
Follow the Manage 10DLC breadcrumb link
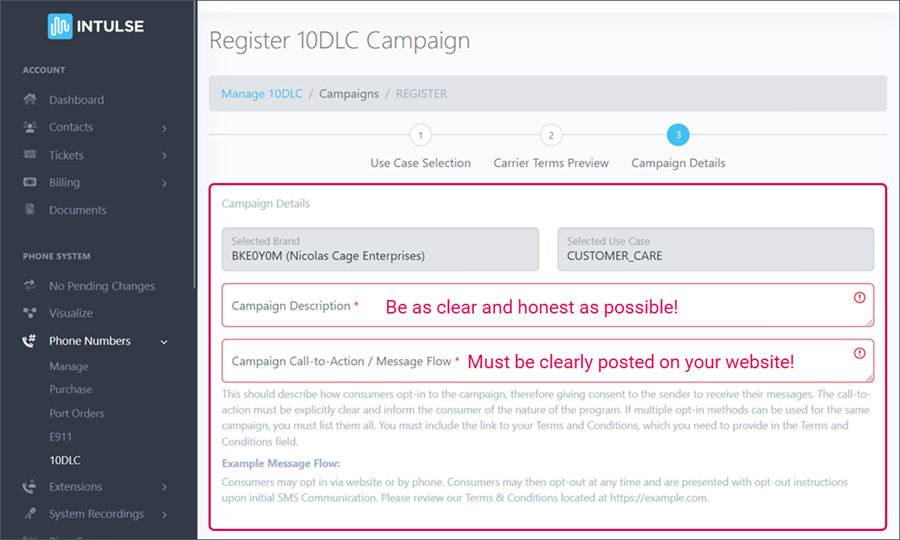[x=261, y=94]
